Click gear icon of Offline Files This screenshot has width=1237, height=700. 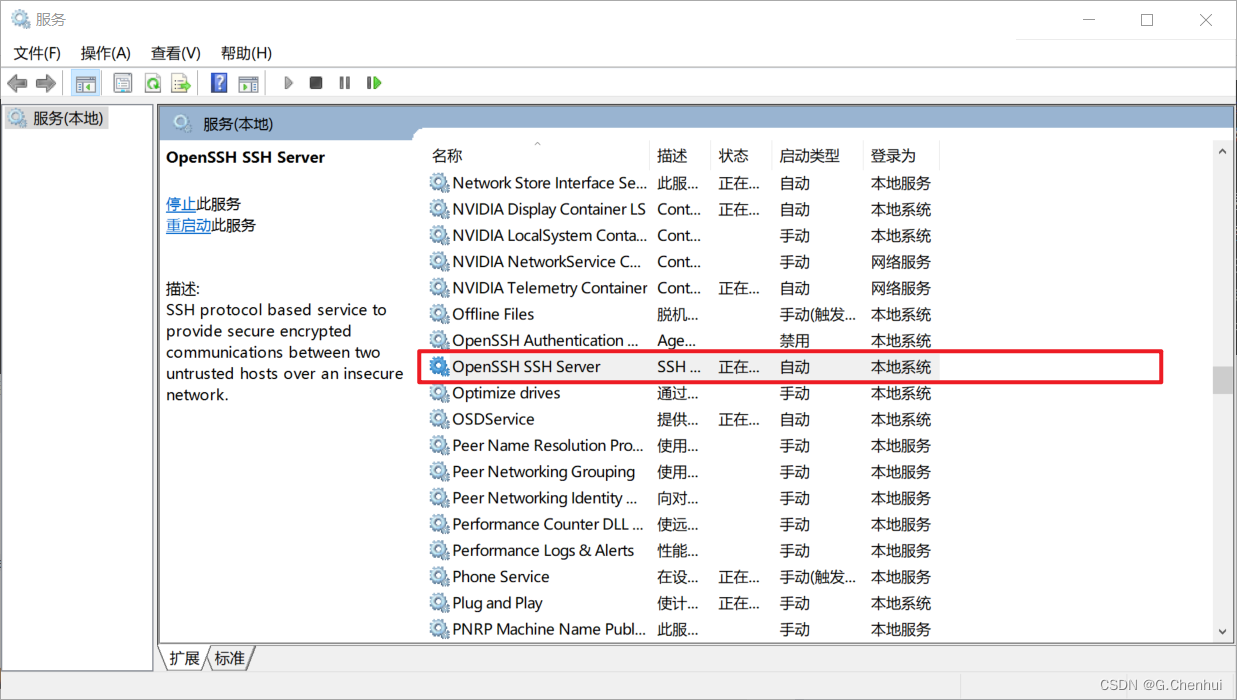point(439,314)
